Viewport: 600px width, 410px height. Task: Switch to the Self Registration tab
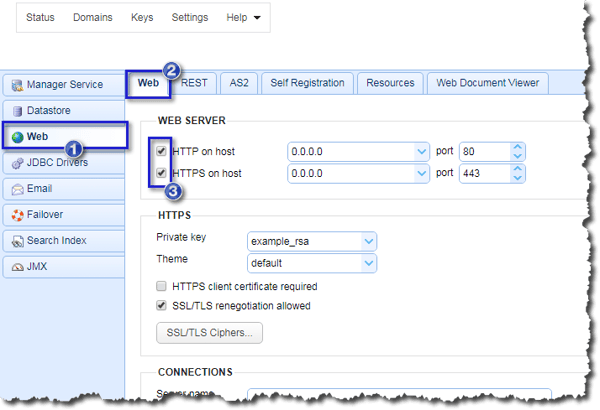307,83
